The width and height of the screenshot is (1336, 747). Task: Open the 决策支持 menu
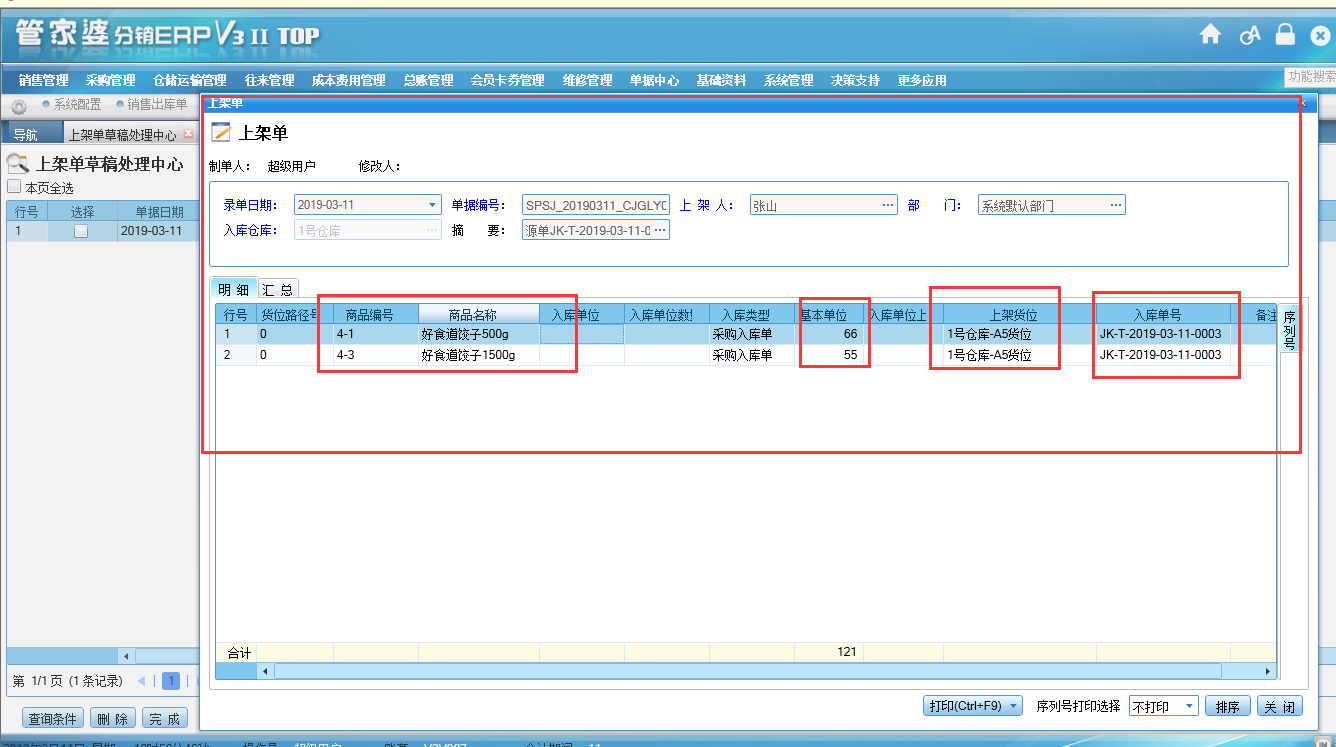(x=855, y=80)
